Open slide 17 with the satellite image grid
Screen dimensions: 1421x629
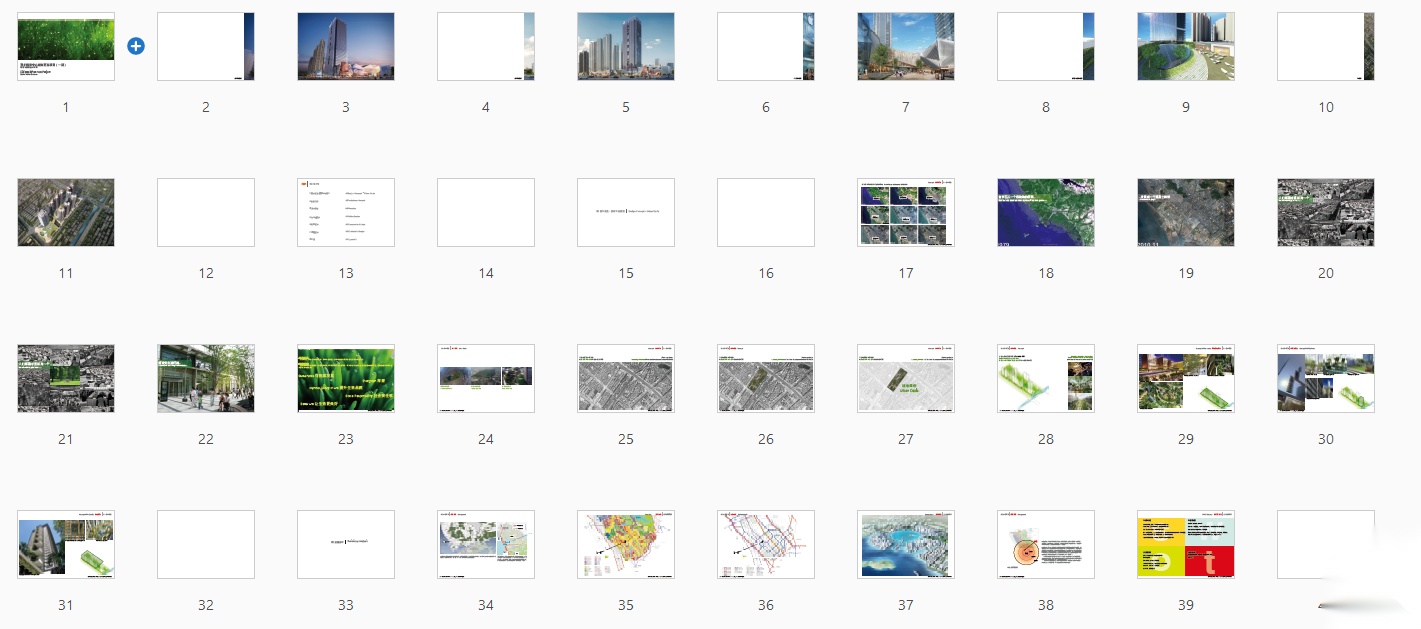[x=906, y=212]
